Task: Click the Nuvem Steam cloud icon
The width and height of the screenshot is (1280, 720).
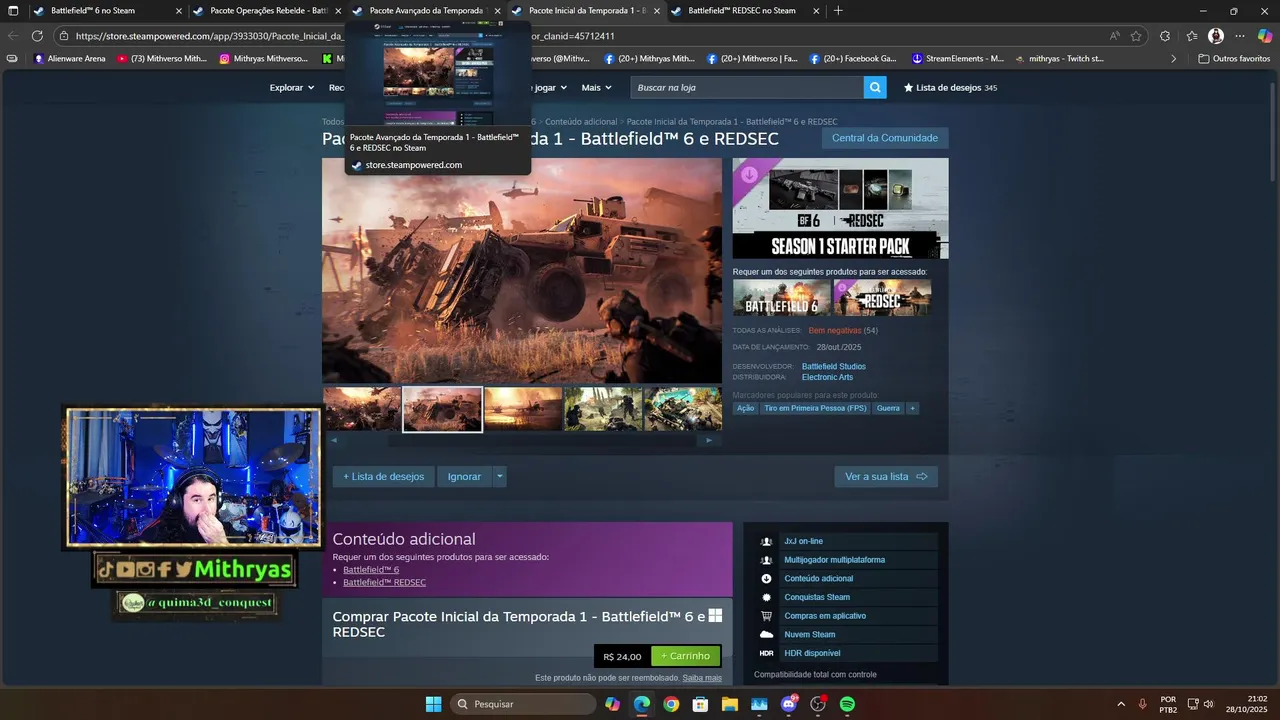Action: coord(766,634)
